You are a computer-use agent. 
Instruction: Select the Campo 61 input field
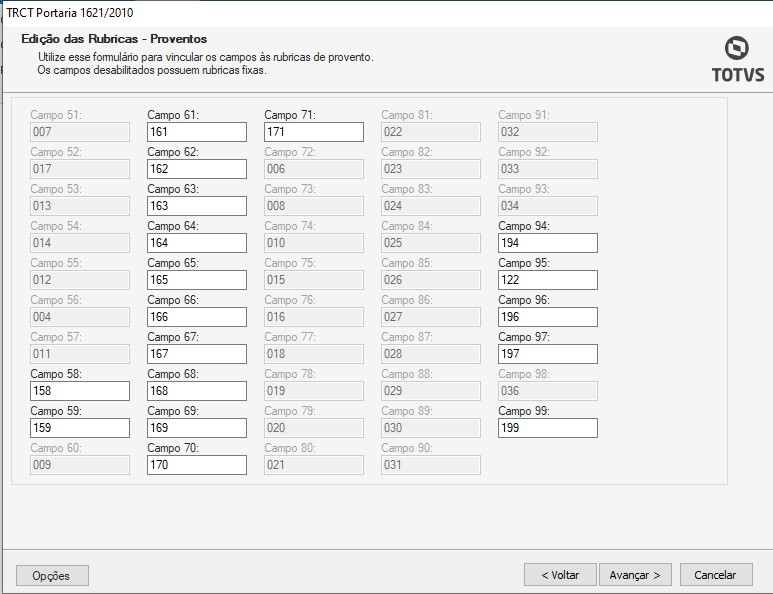click(x=196, y=132)
